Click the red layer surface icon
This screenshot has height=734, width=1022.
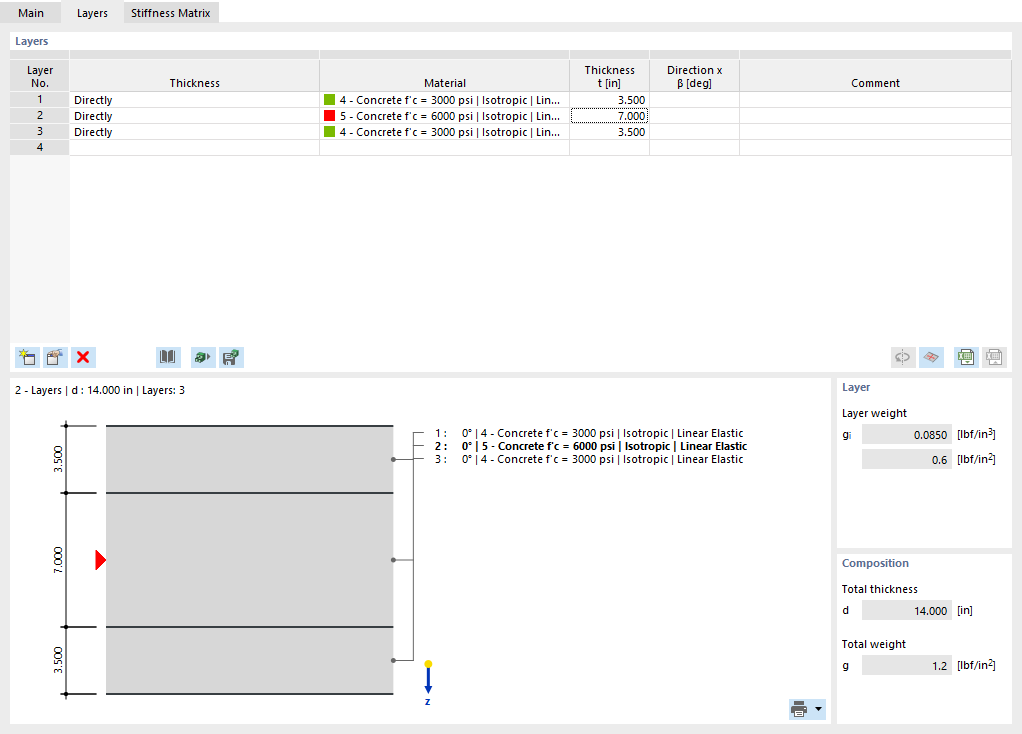pyautogui.click(x=931, y=357)
